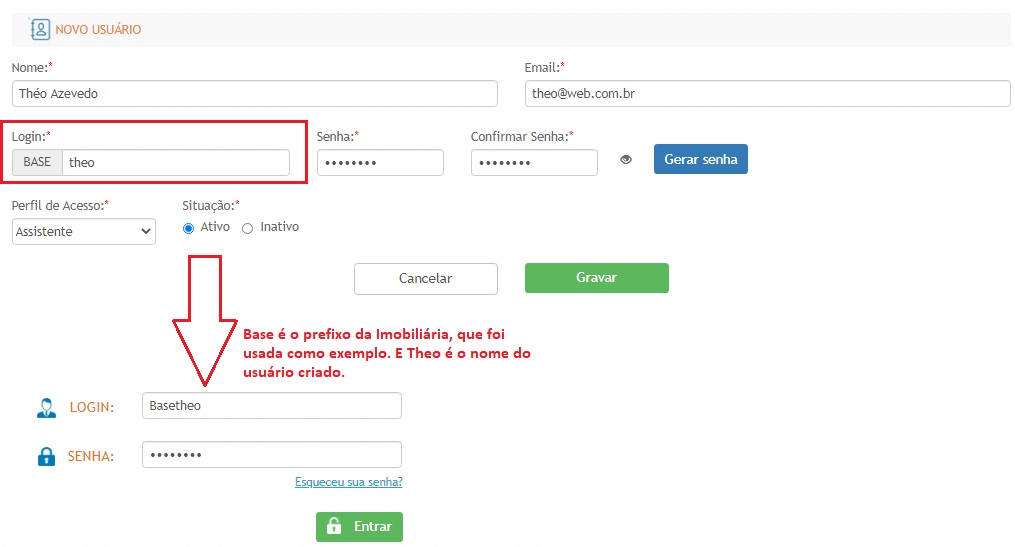
Task: Click the Email input field
Action: 767,93
